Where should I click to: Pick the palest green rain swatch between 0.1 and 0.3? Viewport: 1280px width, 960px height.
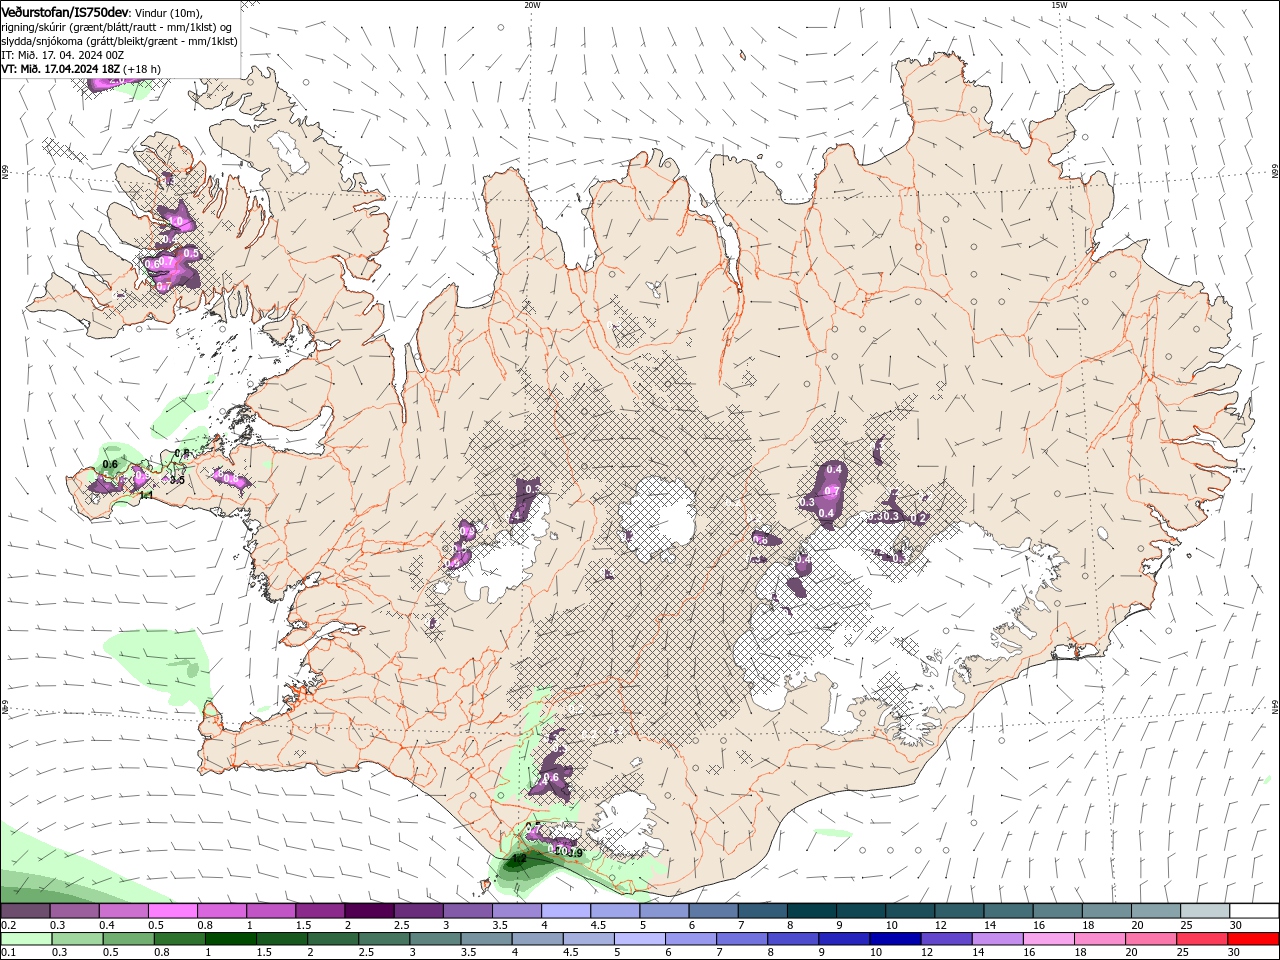[25, 939]
